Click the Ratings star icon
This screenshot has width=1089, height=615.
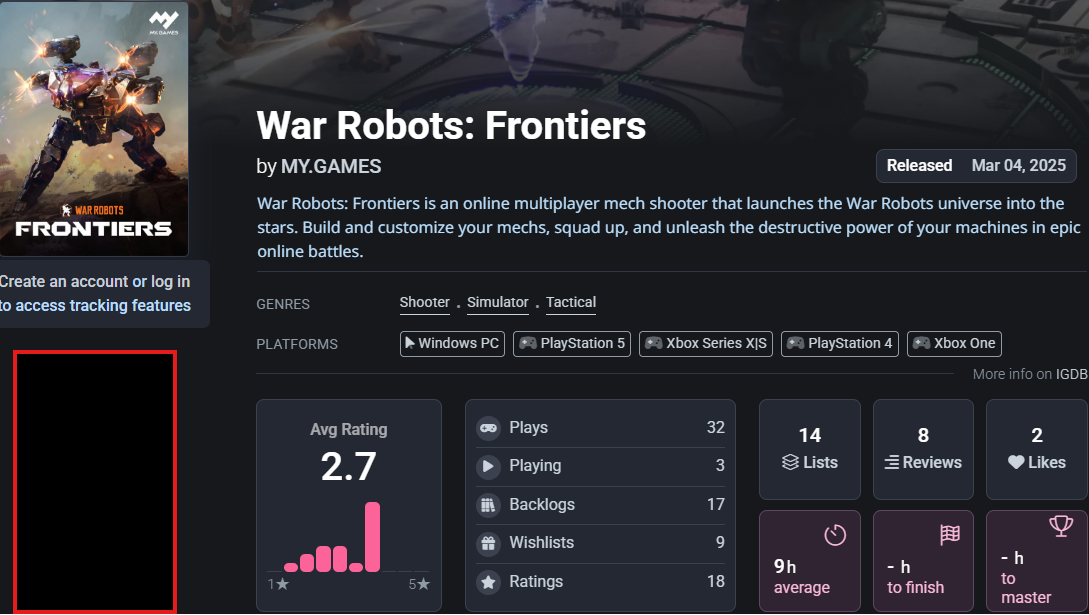point(488,582)
